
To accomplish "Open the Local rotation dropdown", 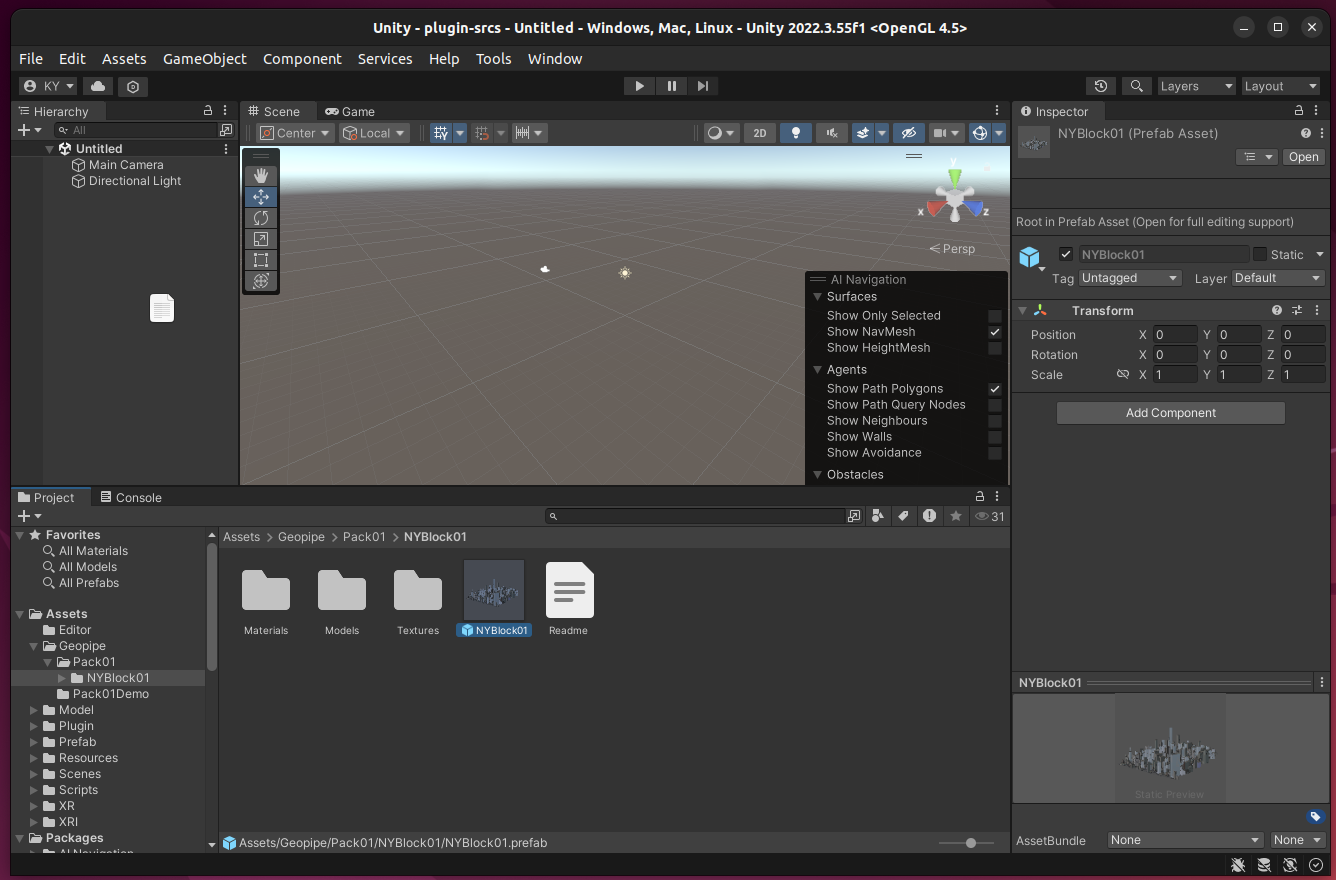I will coord(374,133).
